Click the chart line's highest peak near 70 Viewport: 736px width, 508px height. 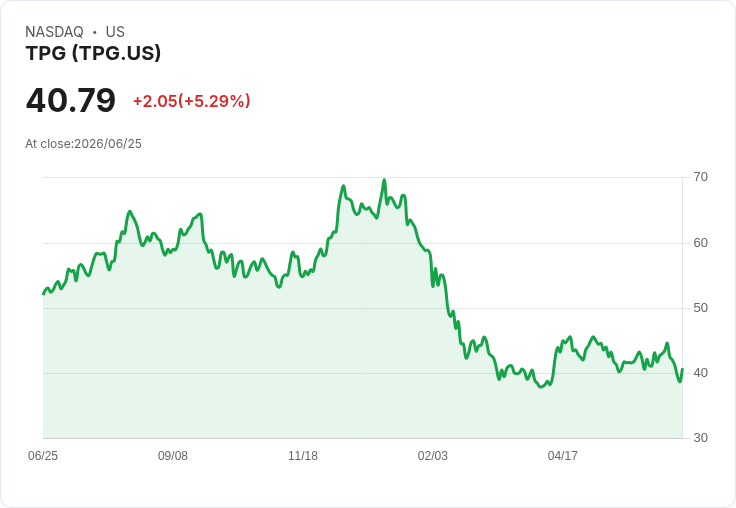[384, 180]
